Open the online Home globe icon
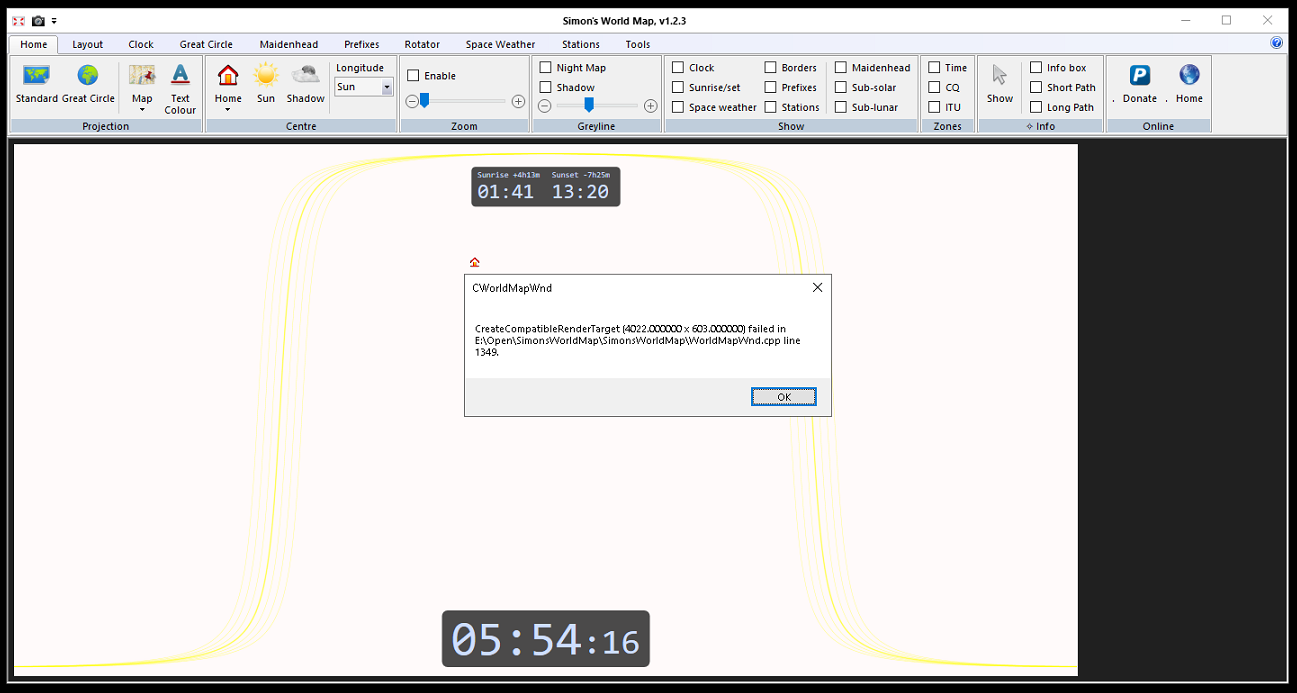This screenshot has width=1297, height=693. (1189, 76)
